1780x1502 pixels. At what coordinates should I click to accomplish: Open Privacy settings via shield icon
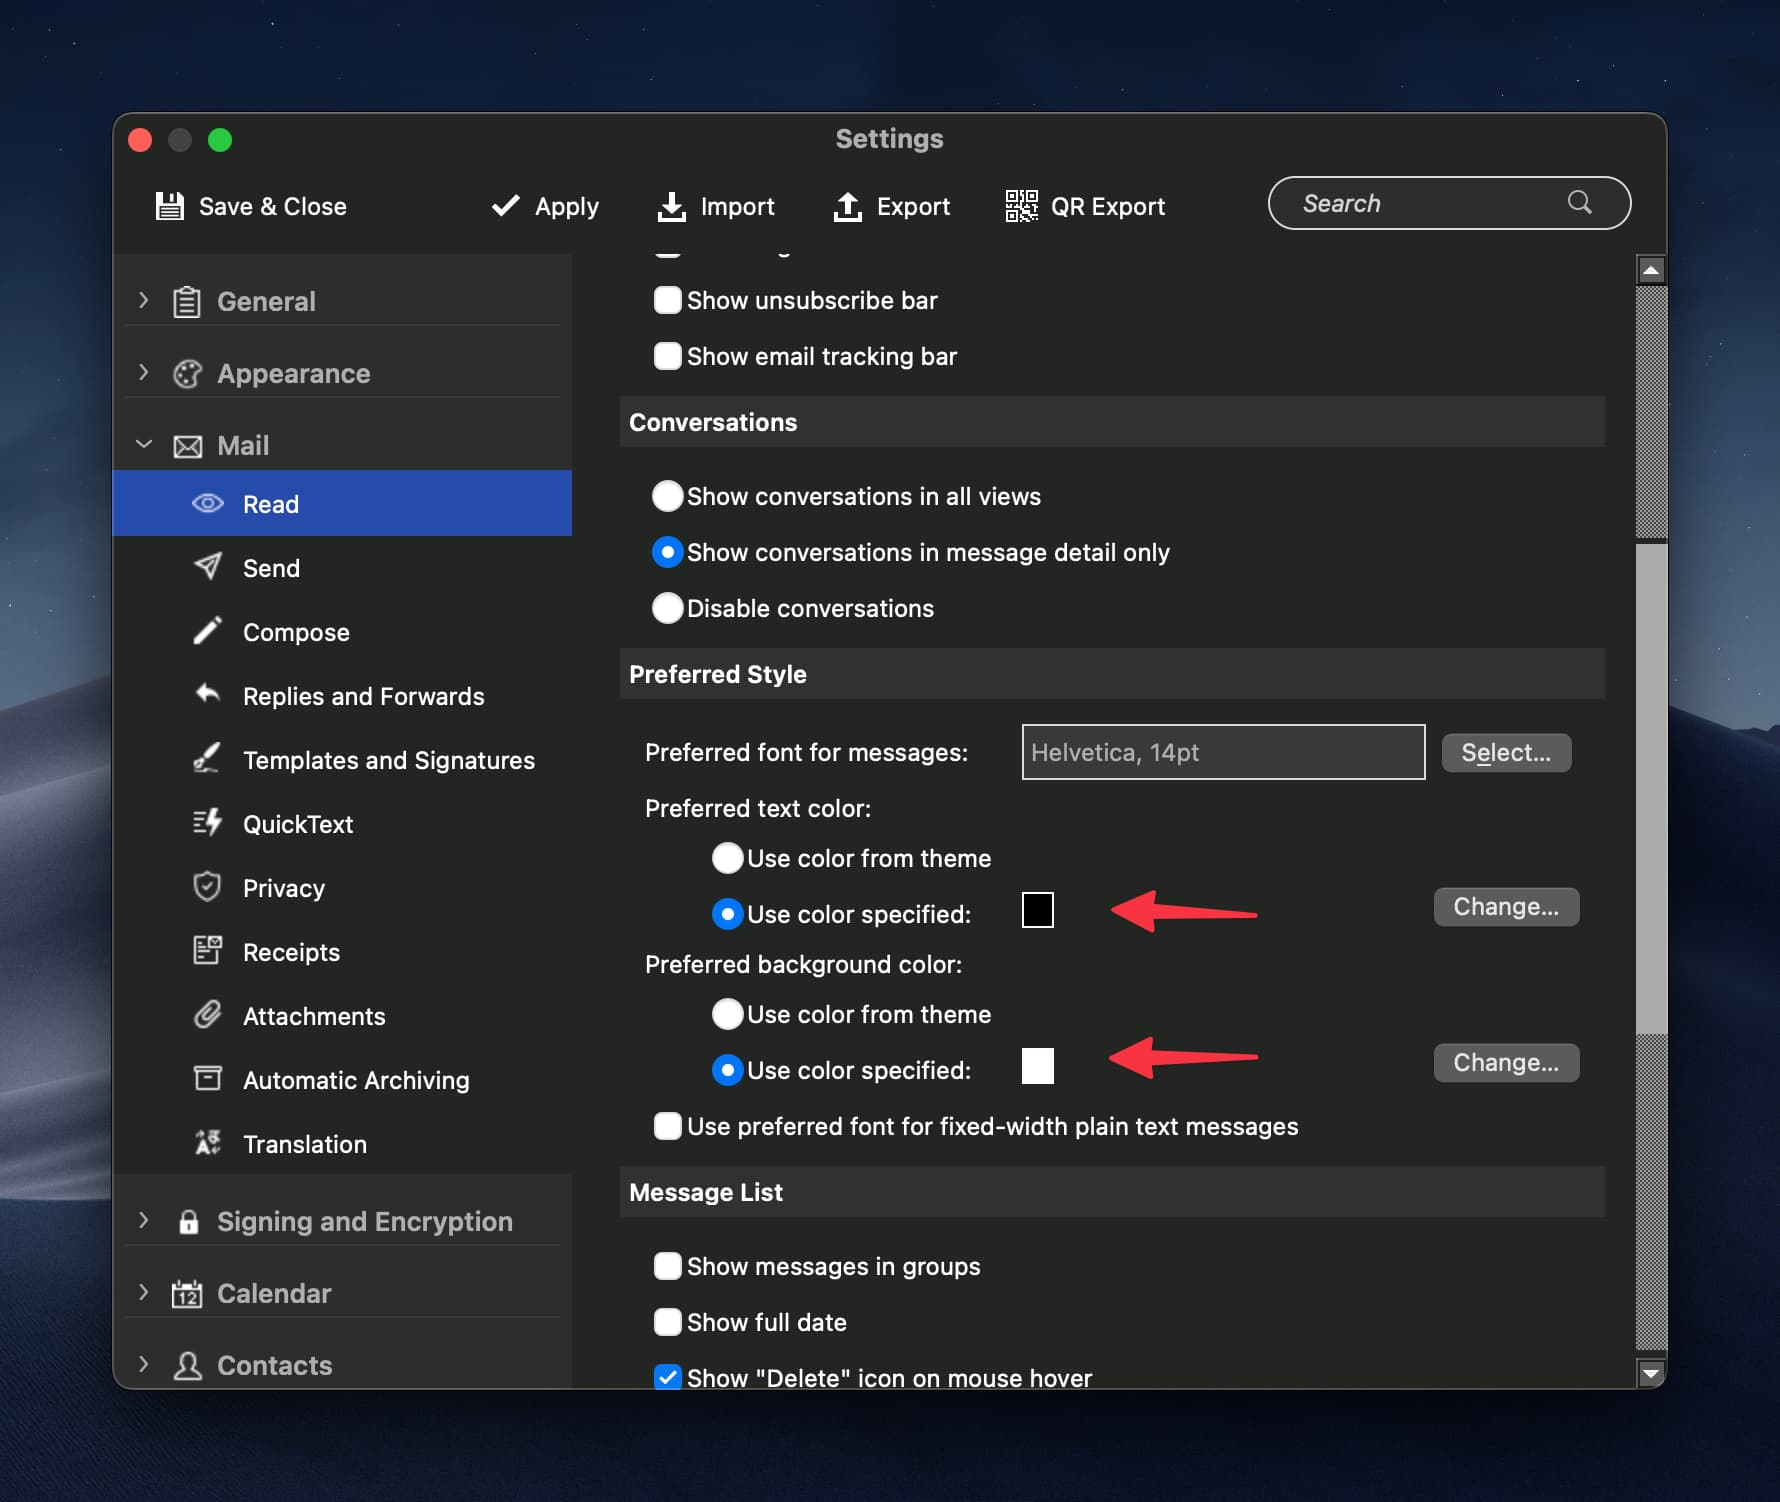pos(207,887)
